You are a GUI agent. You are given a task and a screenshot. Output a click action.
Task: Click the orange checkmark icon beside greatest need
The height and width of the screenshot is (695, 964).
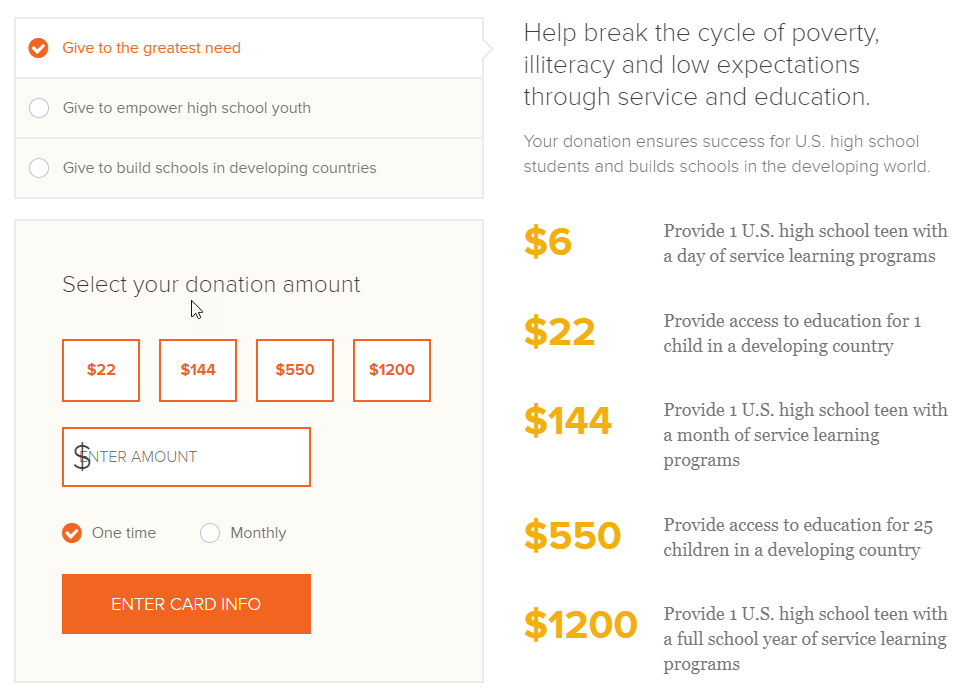(38, 48)
